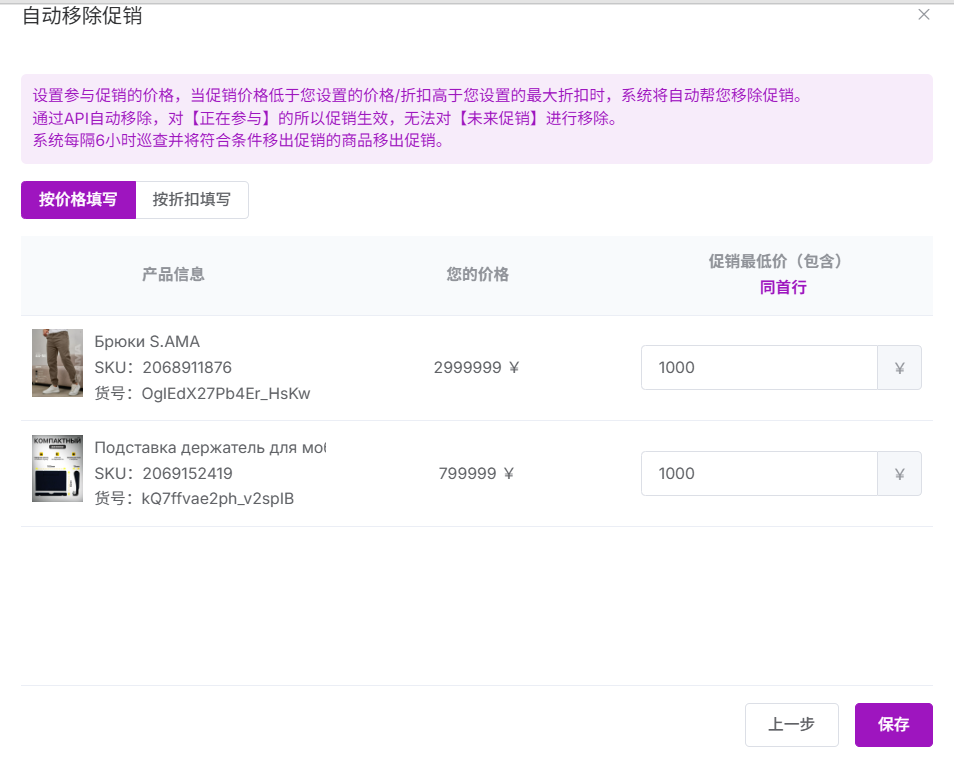
Task: Close the 自动移除促销 dialog
Action: pos(923,14)
